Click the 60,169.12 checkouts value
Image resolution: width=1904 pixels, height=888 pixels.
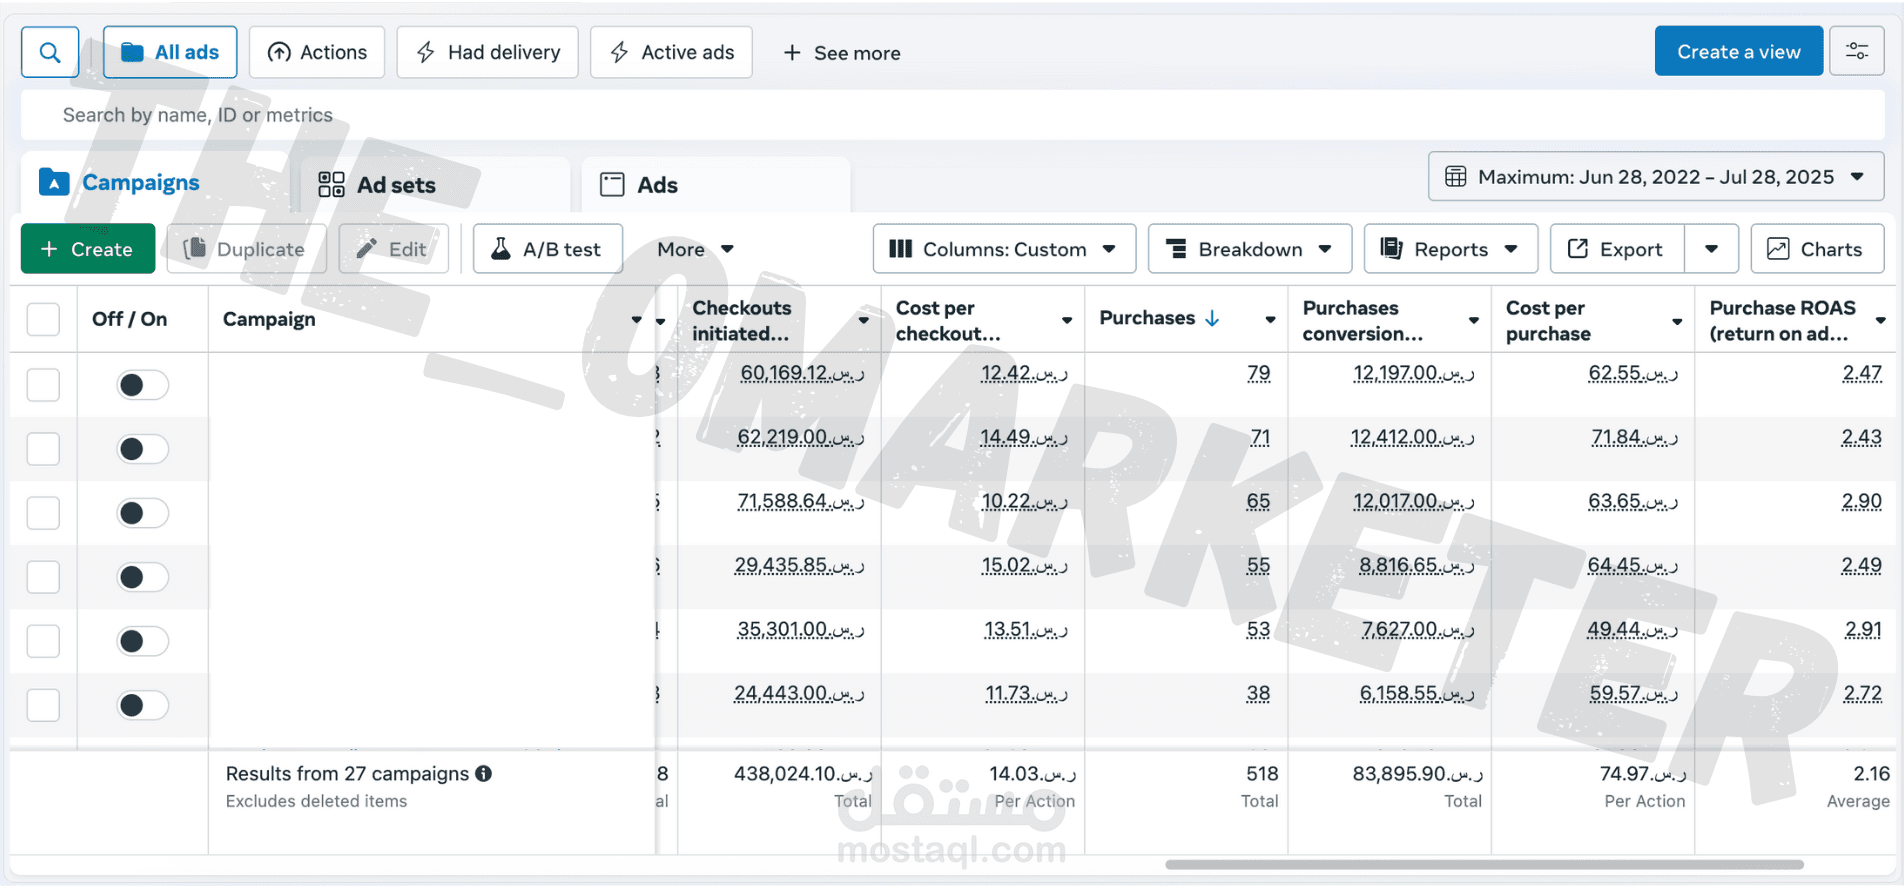point(802,373)
